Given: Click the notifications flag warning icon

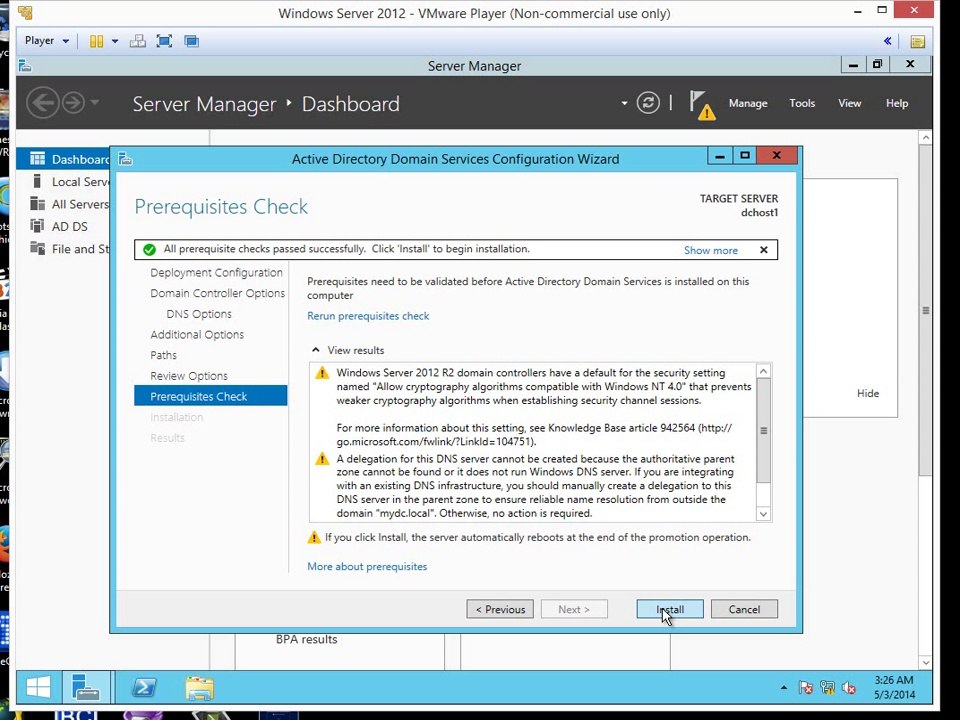Looking at the screenshot, I should (702, 105).
